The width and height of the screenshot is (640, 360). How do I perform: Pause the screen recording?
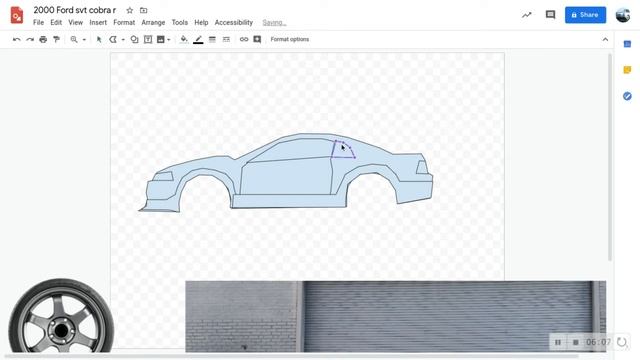coord(558,342)
